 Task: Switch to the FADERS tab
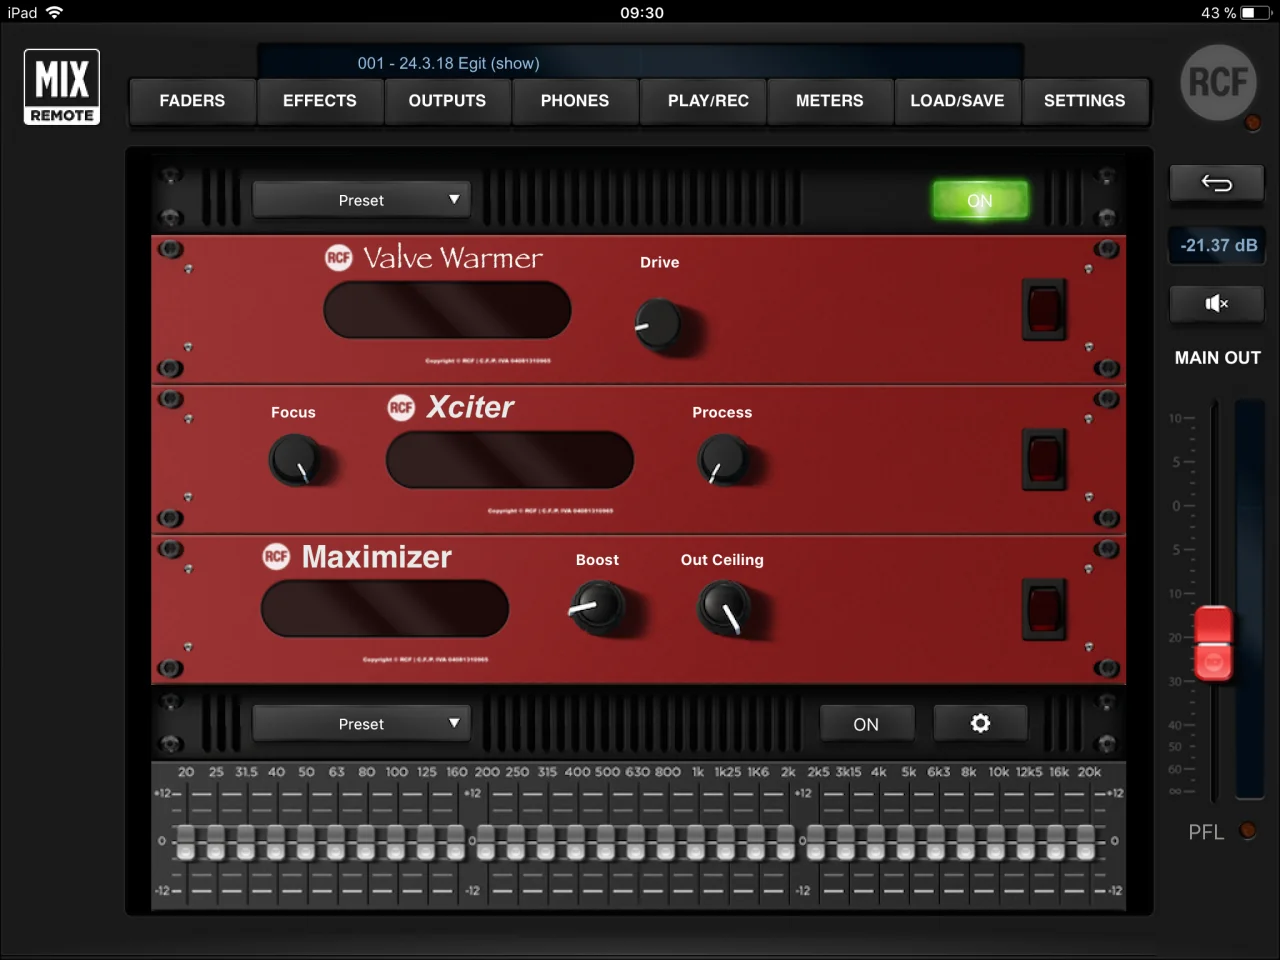coord(192,101)
